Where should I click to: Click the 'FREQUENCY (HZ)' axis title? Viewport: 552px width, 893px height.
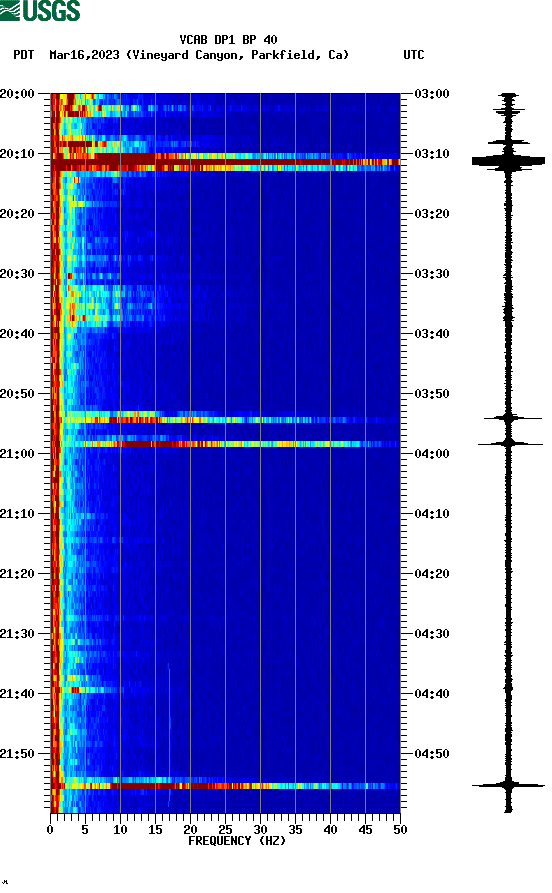pos(237,841)
